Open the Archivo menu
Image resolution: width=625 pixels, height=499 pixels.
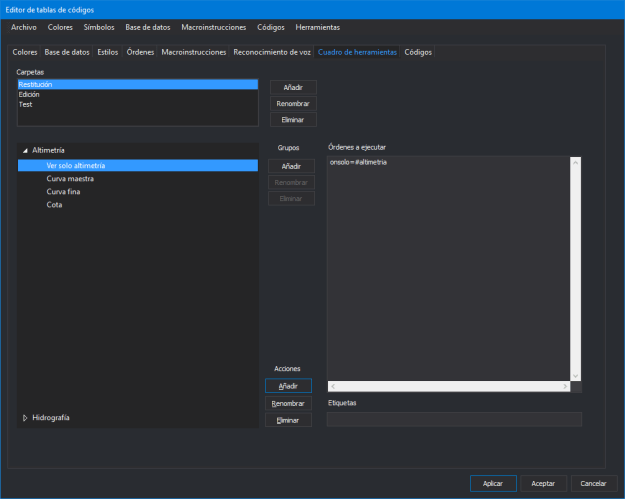(x=23, y=27)
